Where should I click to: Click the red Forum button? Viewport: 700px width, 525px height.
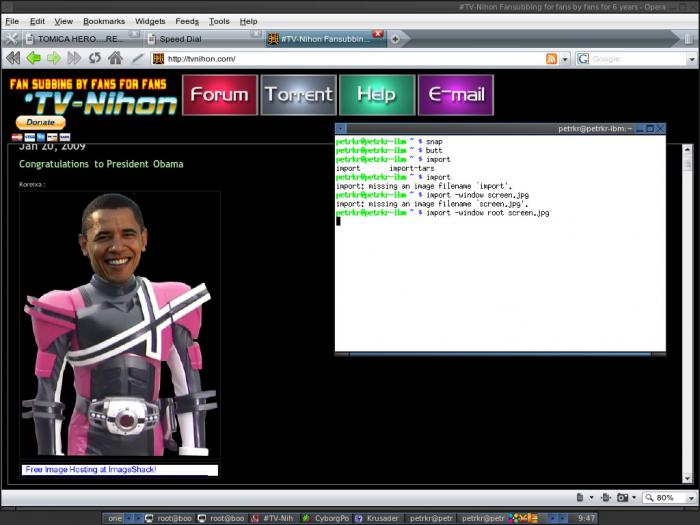(x=220, y=95)
